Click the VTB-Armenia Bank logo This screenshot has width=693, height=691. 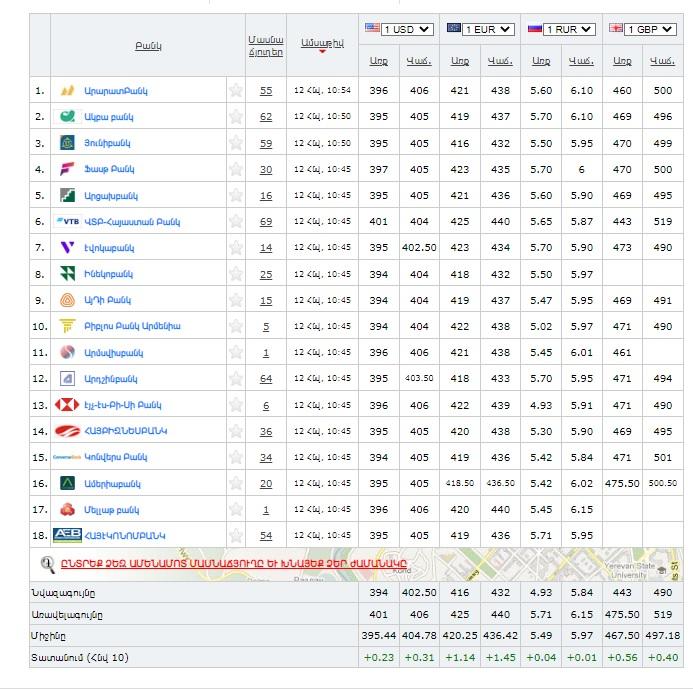(68, 221)
